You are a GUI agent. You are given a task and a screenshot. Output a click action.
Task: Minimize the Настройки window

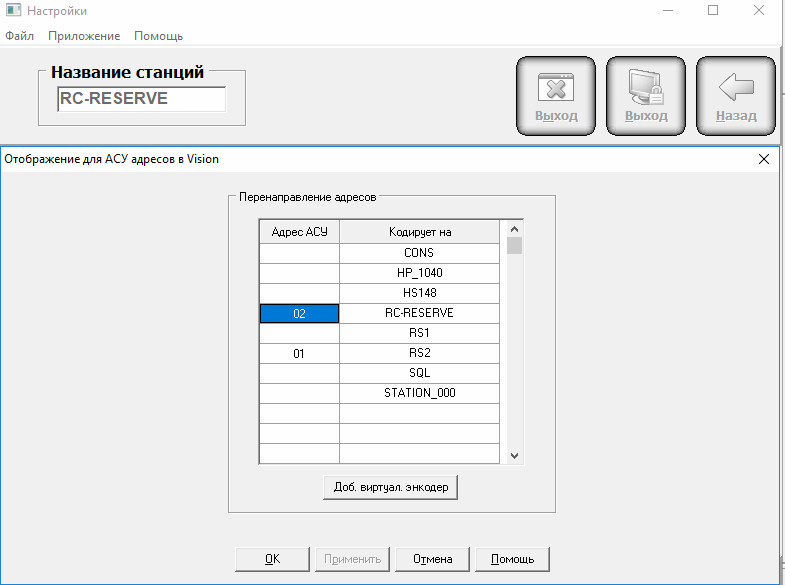668,10
